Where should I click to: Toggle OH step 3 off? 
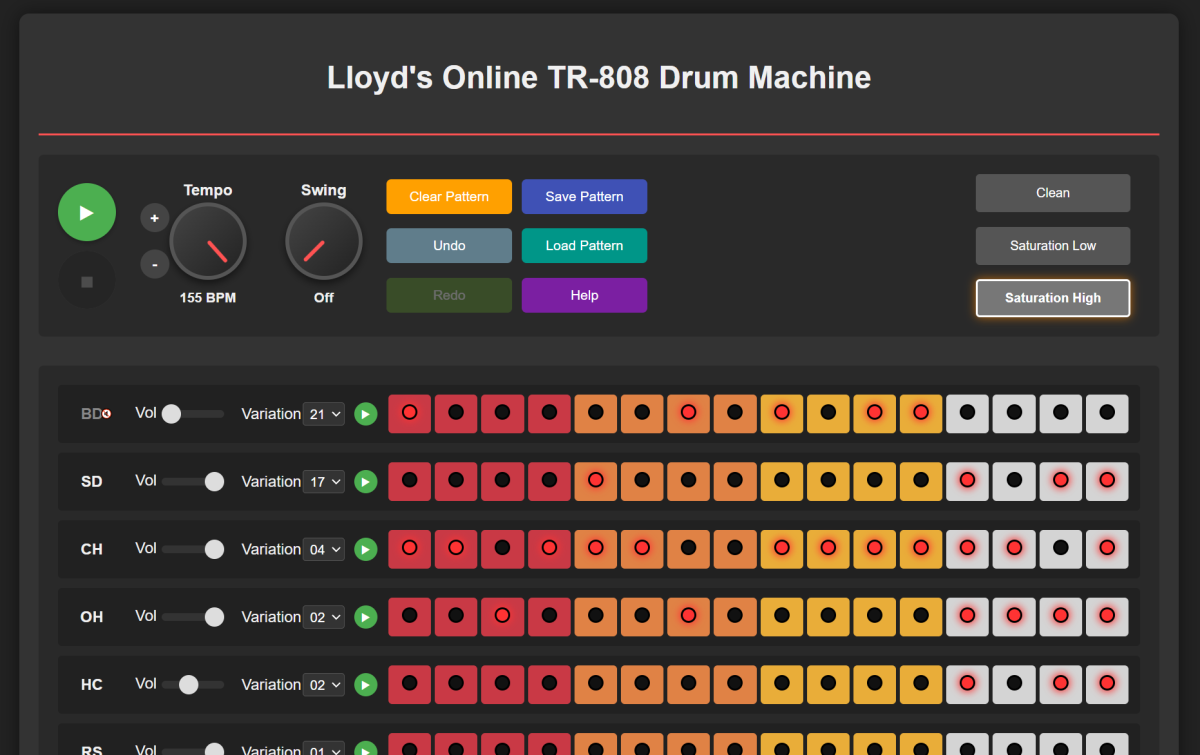[x=502, y=617]
